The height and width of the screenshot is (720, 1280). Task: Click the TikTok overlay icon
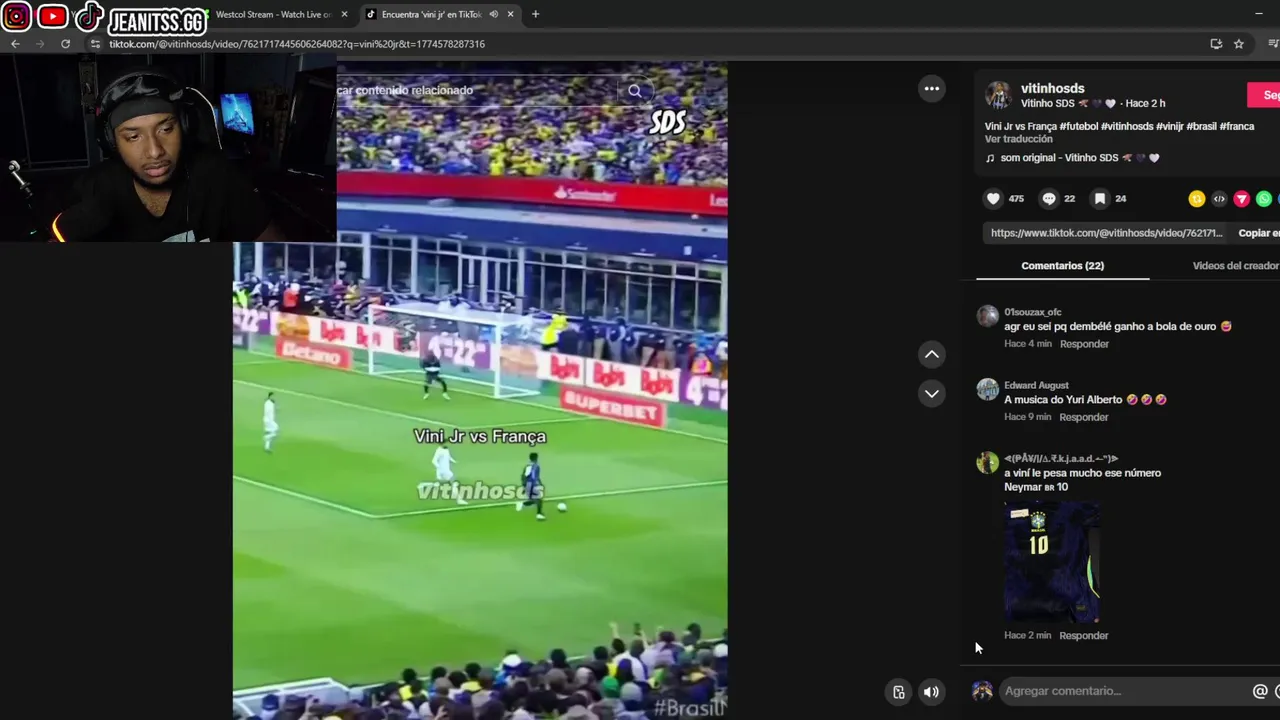[x=89, y=16]
